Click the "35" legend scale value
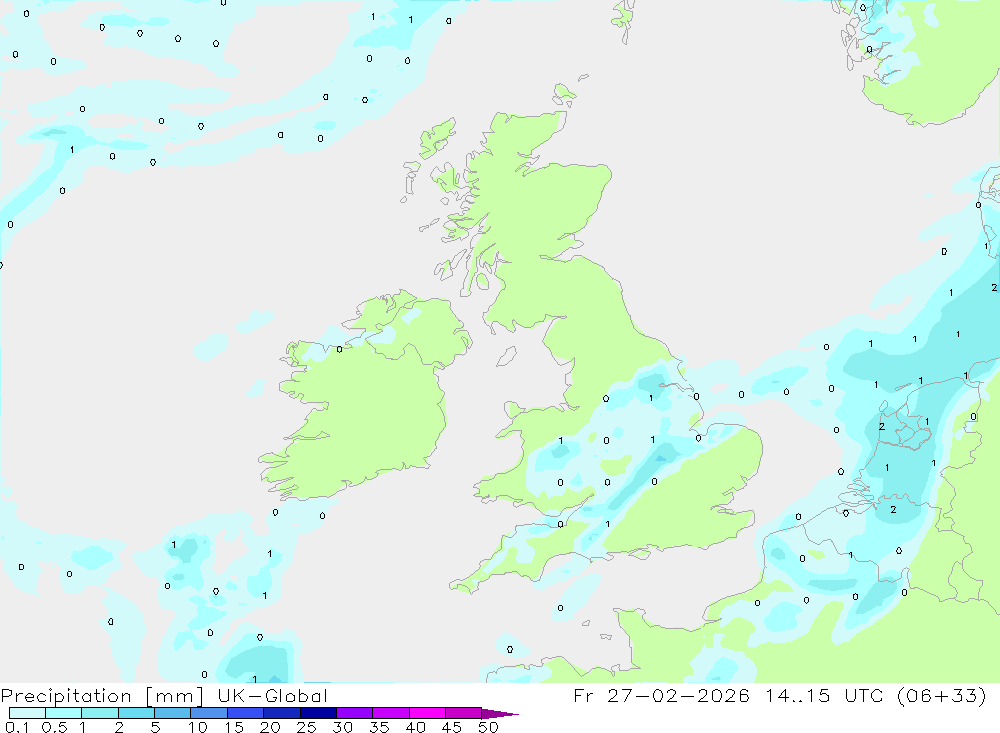1000x733 pixels. click(x=379, y=727)
